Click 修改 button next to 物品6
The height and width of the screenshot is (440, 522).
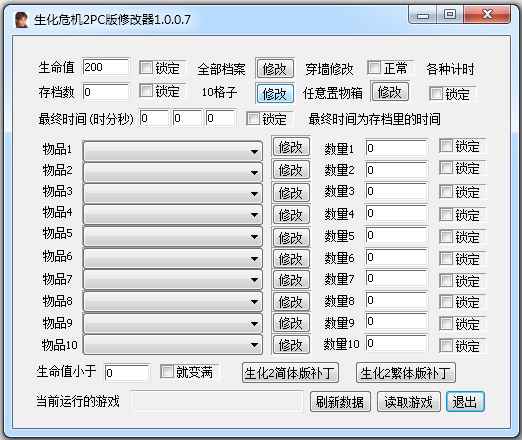291,258
